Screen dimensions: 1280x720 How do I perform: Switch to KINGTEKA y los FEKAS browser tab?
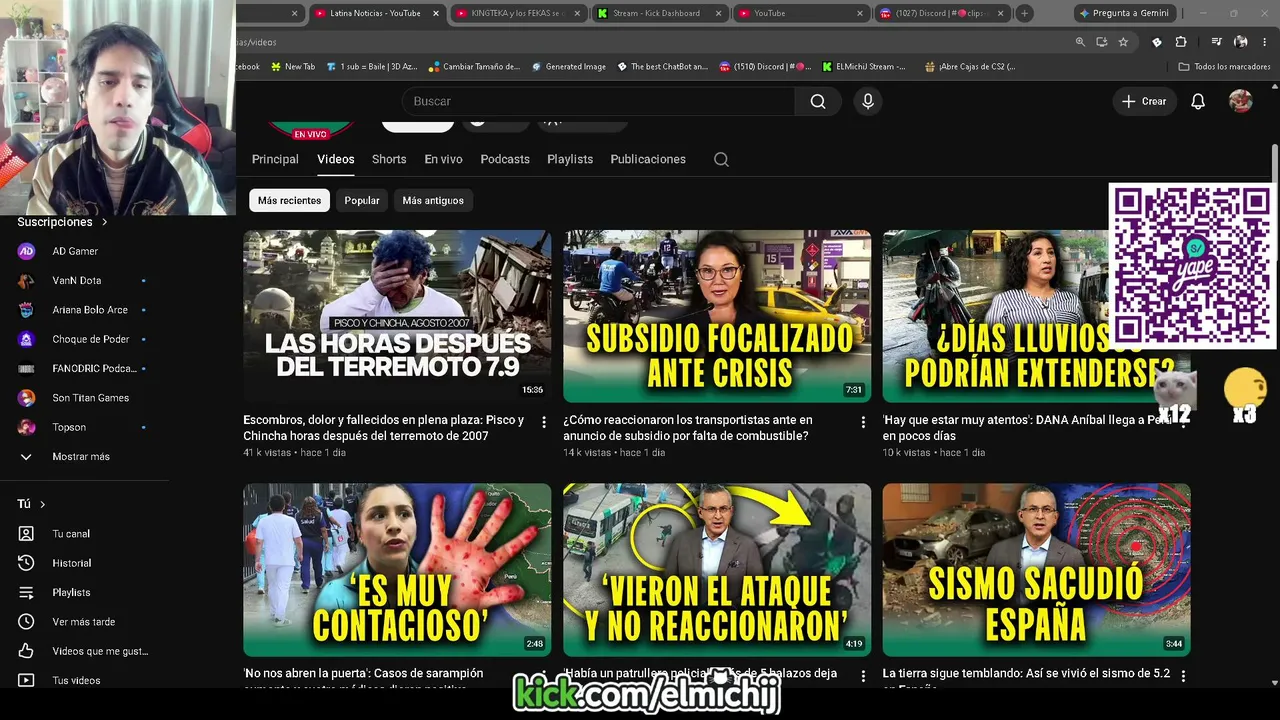point(517,13)
